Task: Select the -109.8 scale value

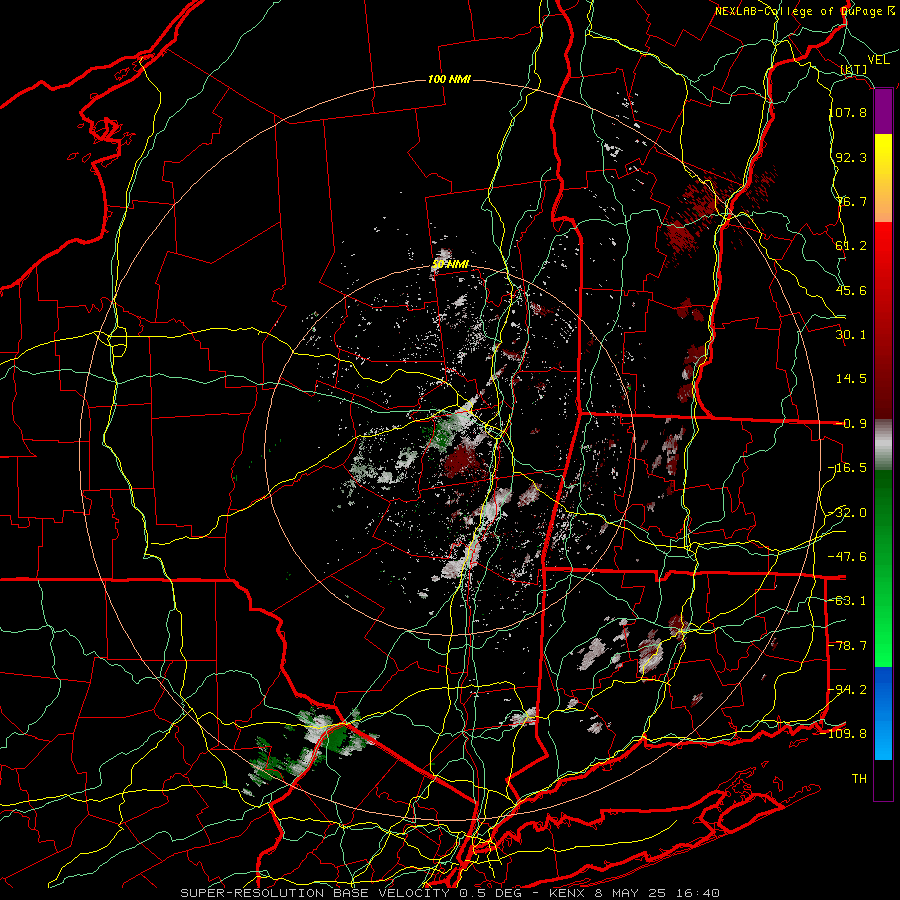Action: (844, 734)
